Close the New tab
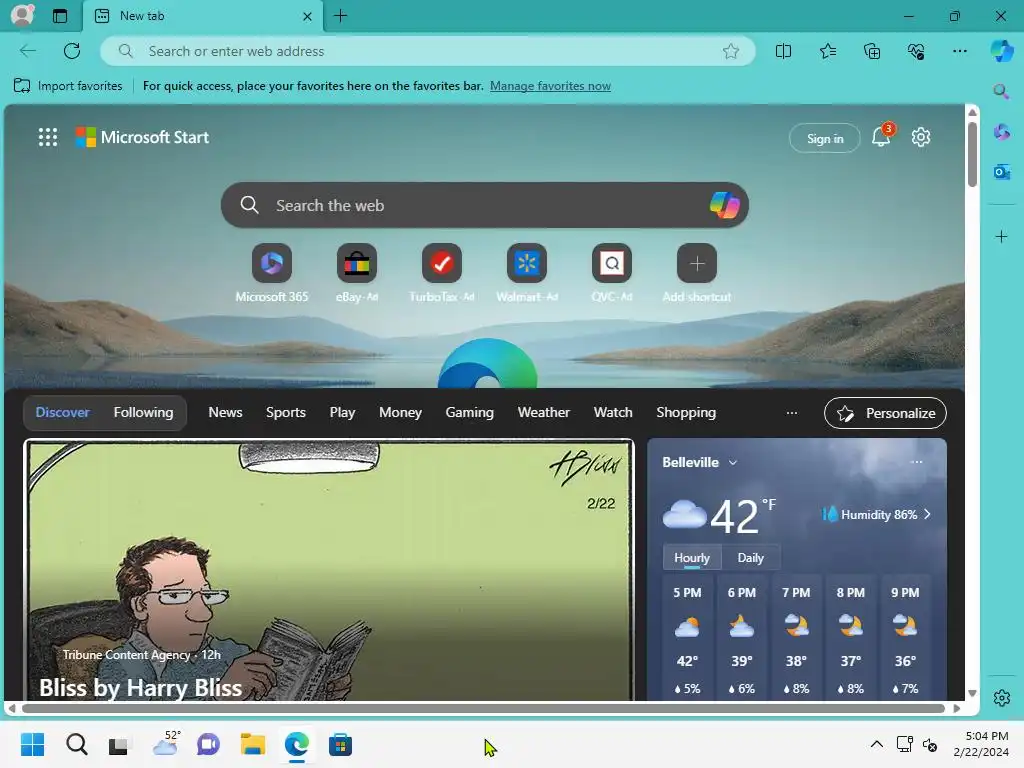The width and height of the screenshot is (1024, 768). [x=307, y=16]
